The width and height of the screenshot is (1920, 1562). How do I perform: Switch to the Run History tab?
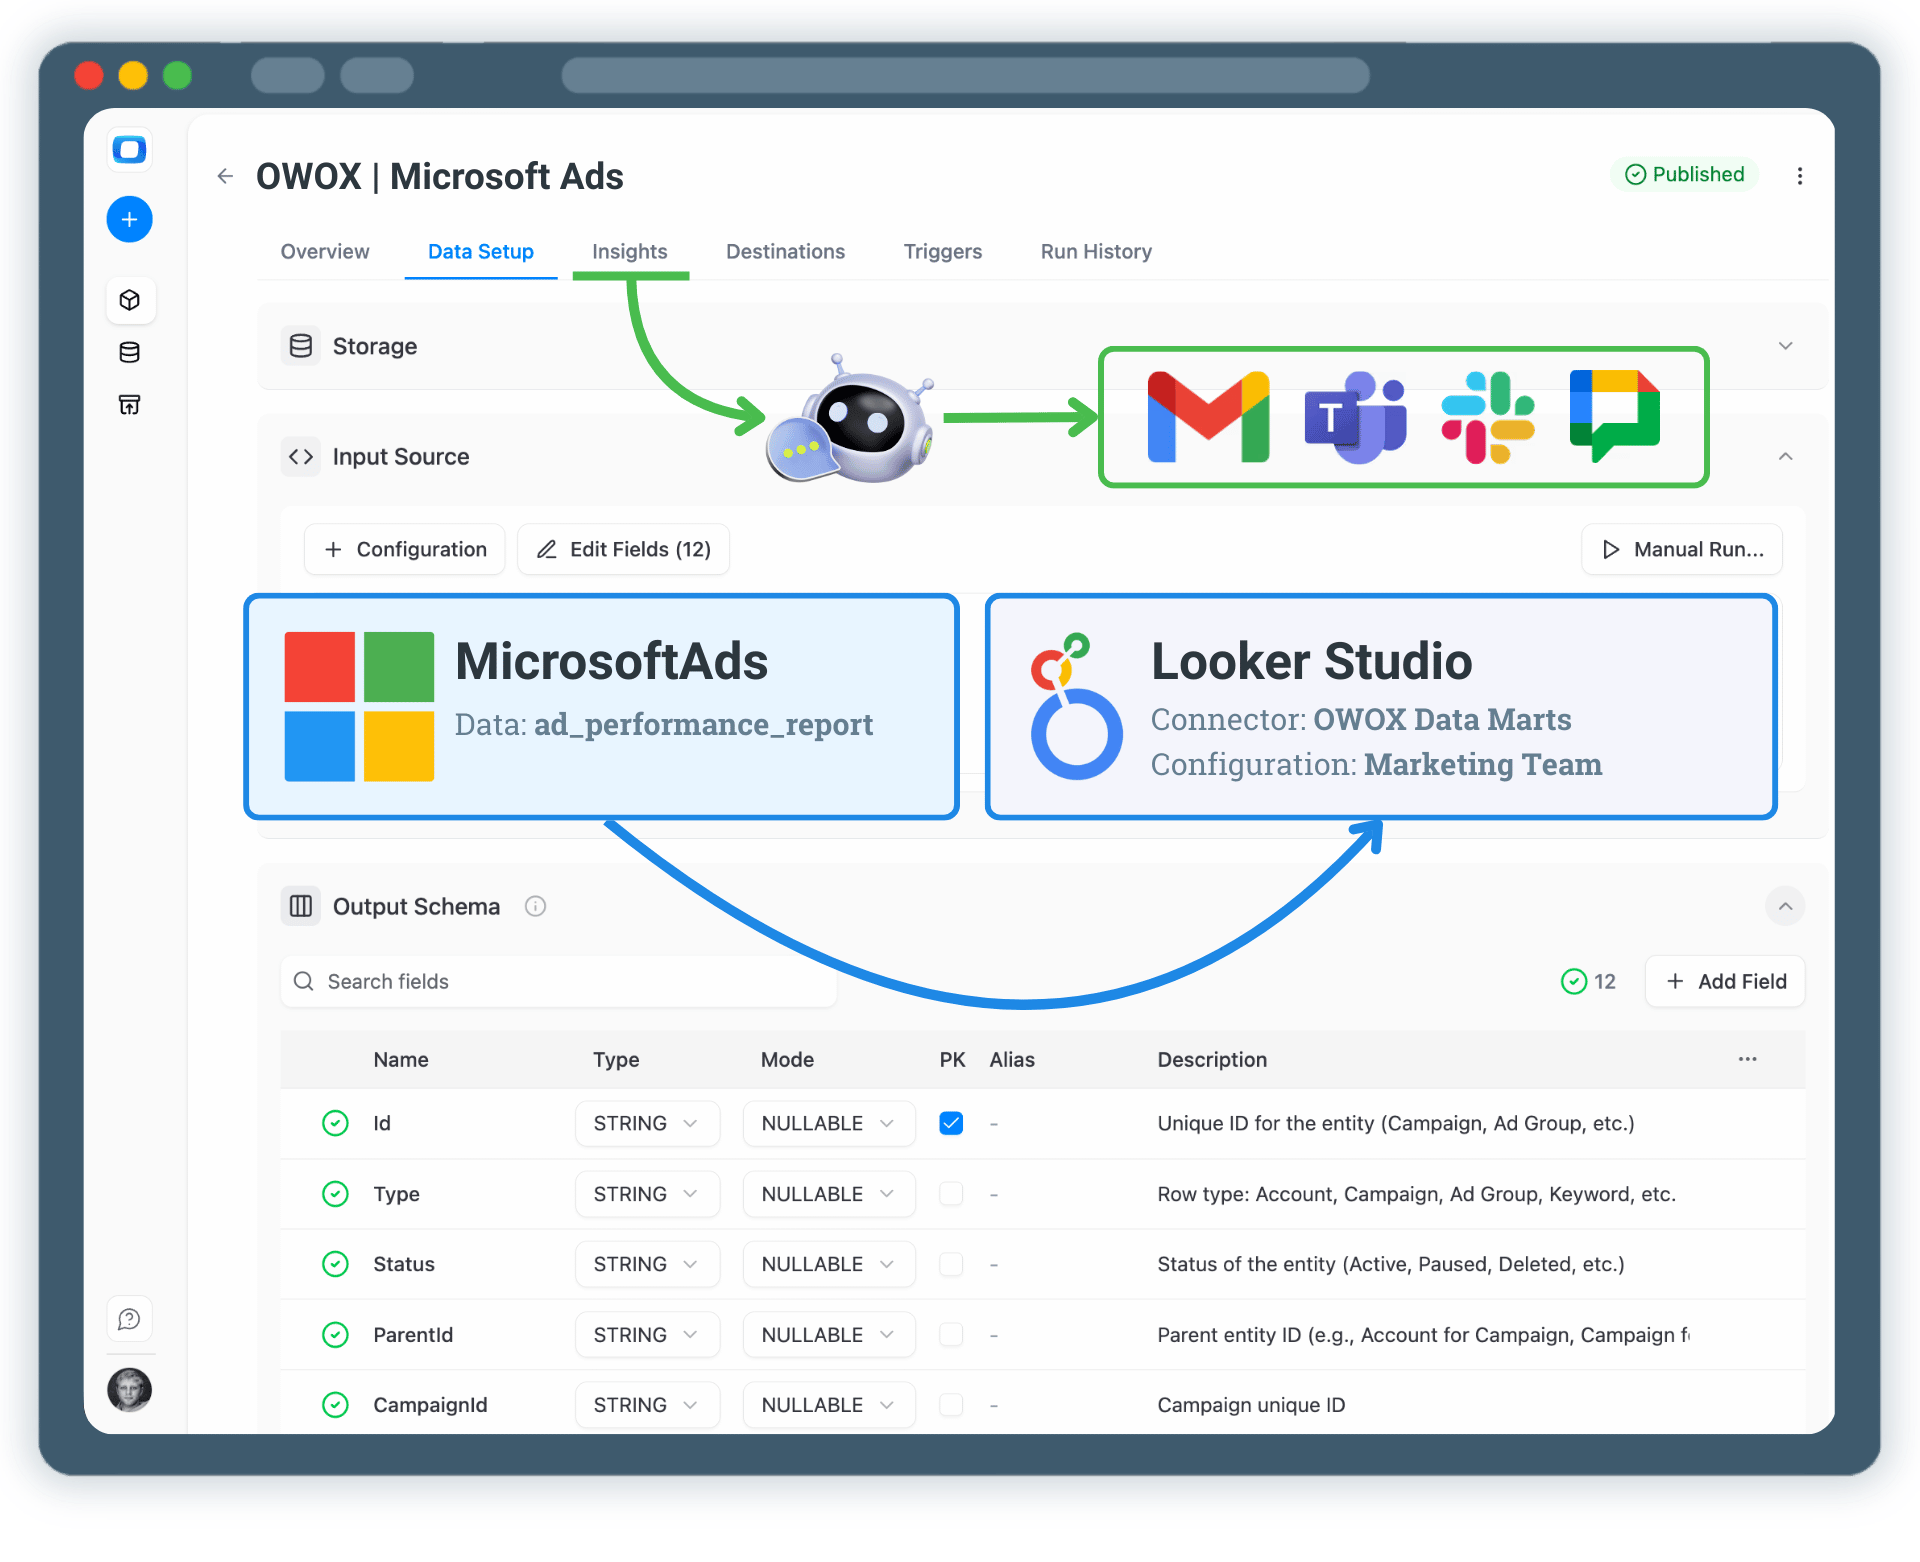click(1095, 252)
